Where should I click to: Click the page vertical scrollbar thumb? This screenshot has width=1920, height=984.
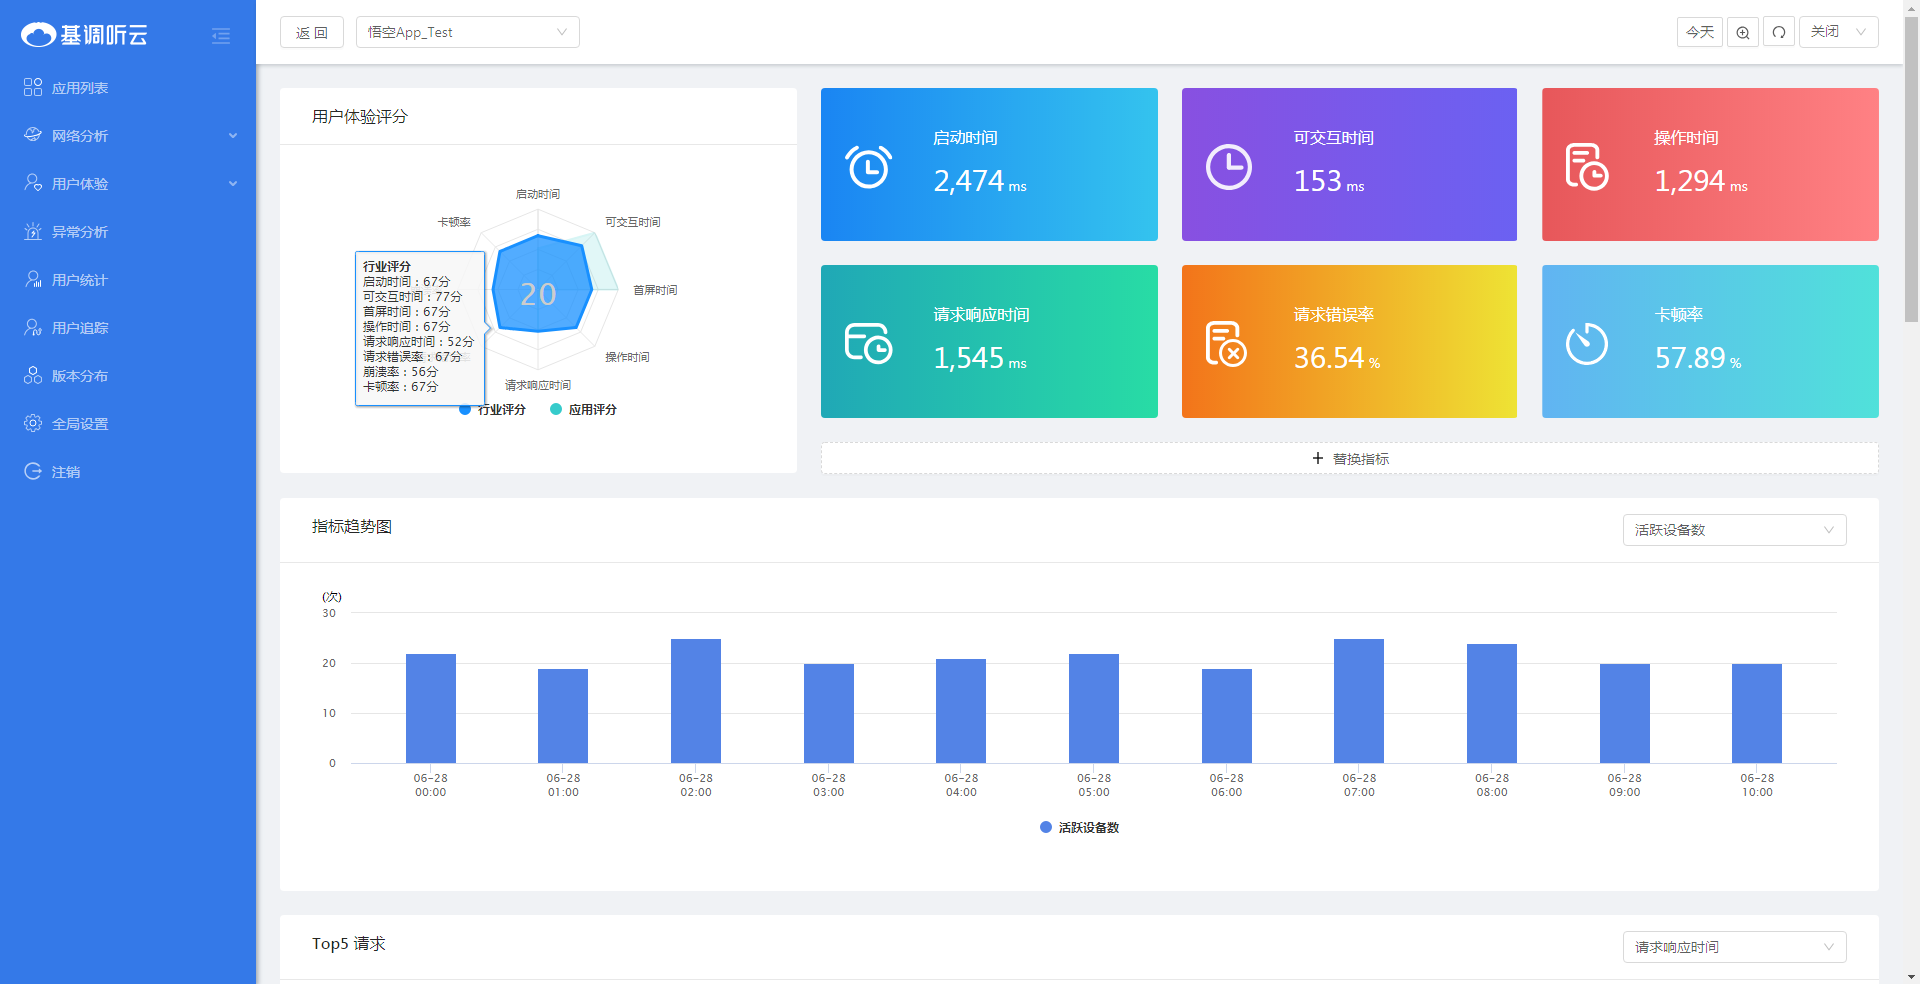point(1911,170)
